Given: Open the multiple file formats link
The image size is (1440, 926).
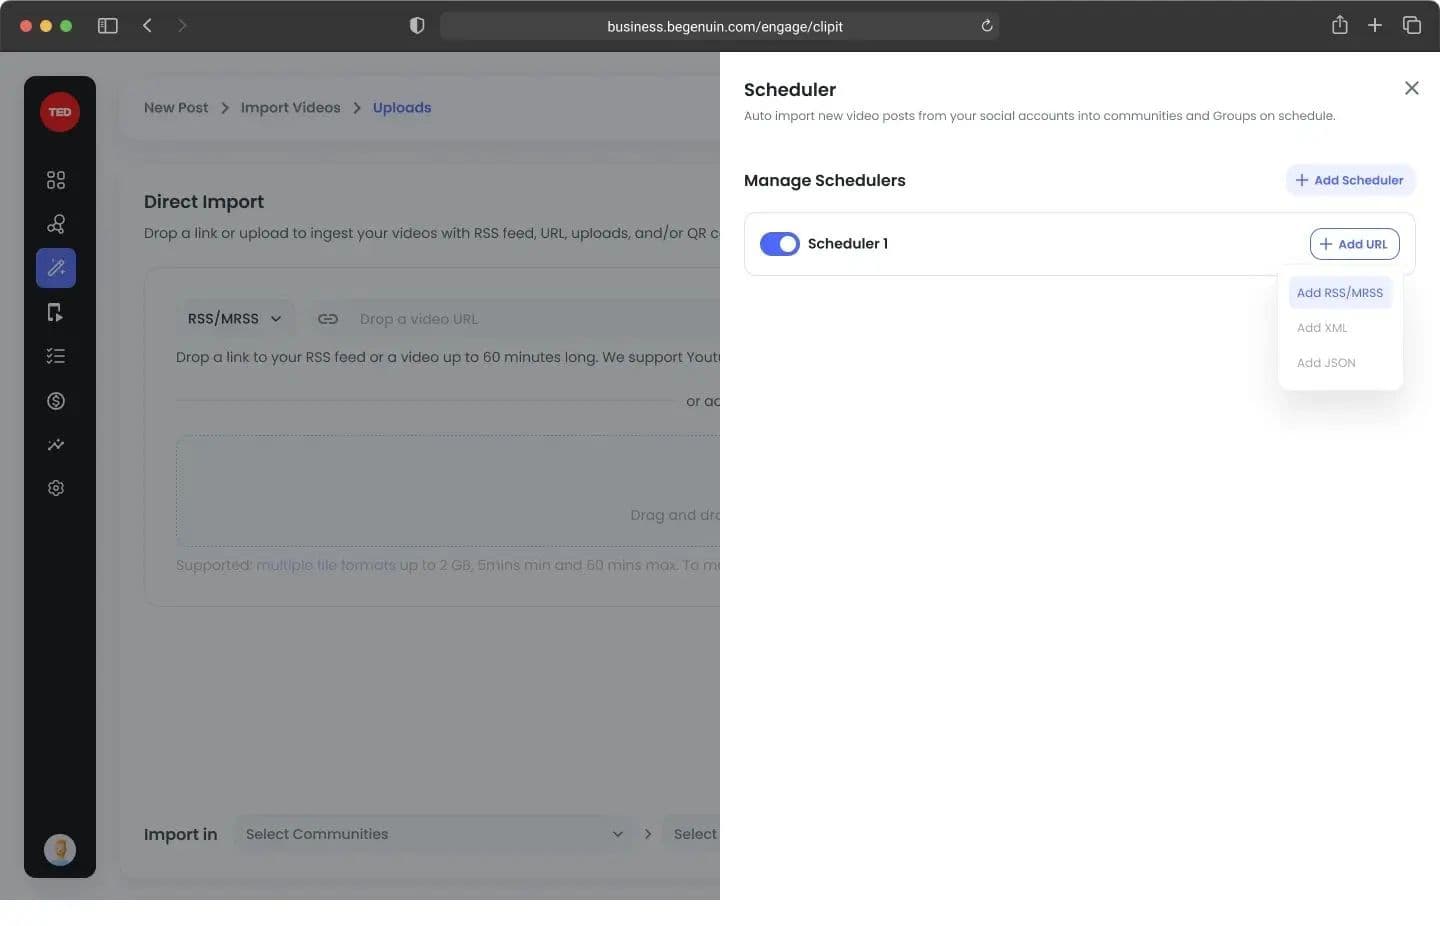Looking at the screenshot, I should pos(326,565).
